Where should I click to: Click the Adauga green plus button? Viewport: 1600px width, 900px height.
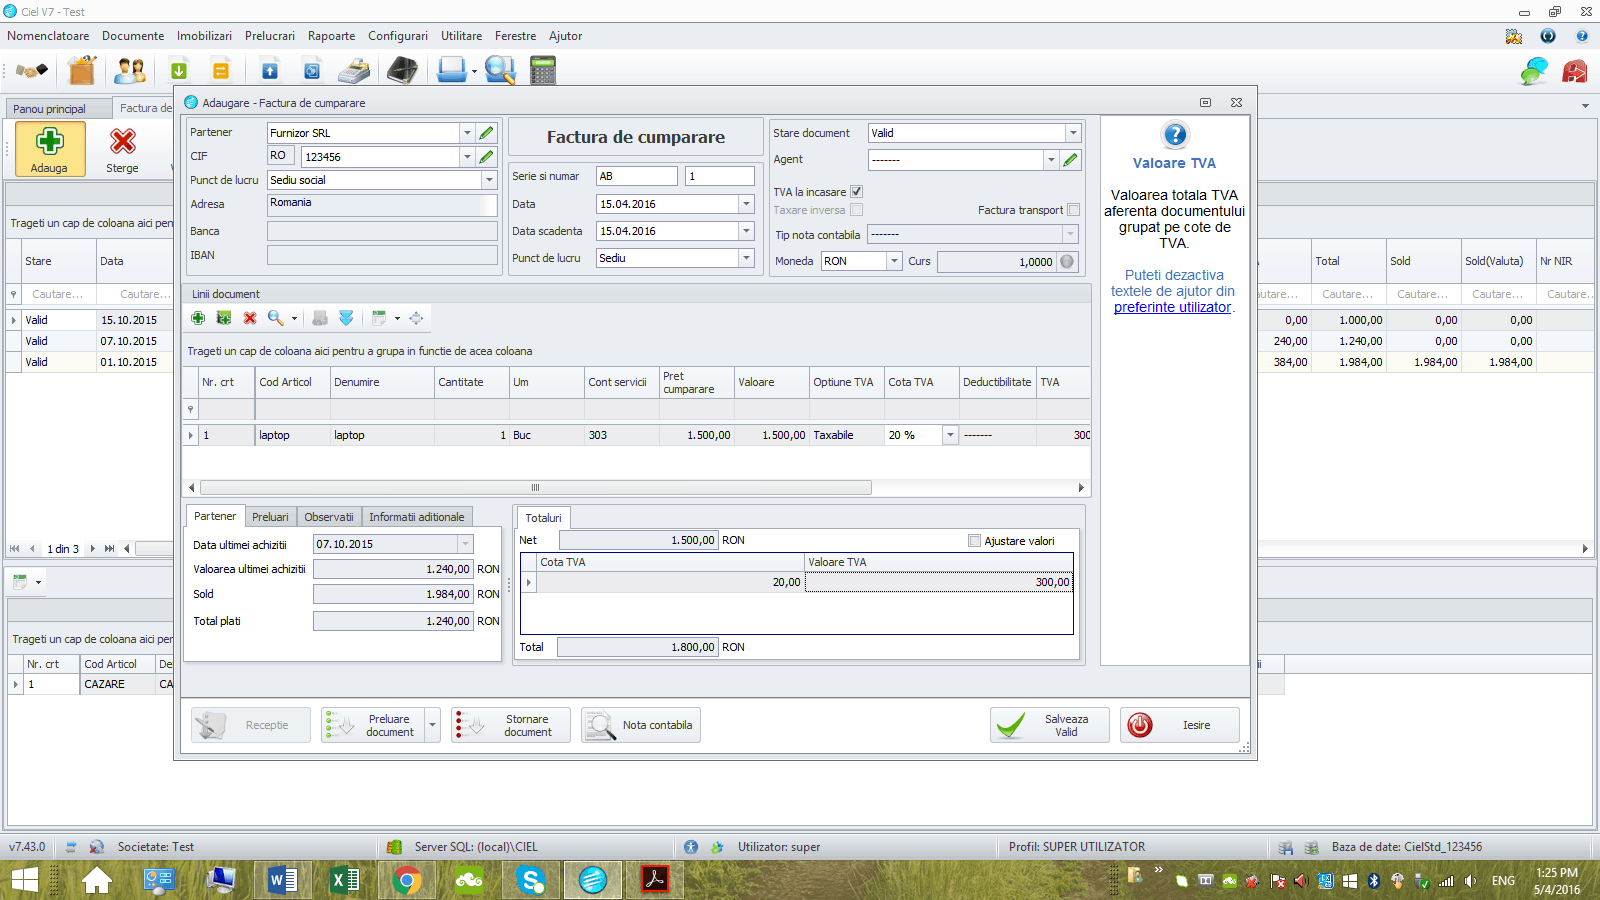point(50,149)
